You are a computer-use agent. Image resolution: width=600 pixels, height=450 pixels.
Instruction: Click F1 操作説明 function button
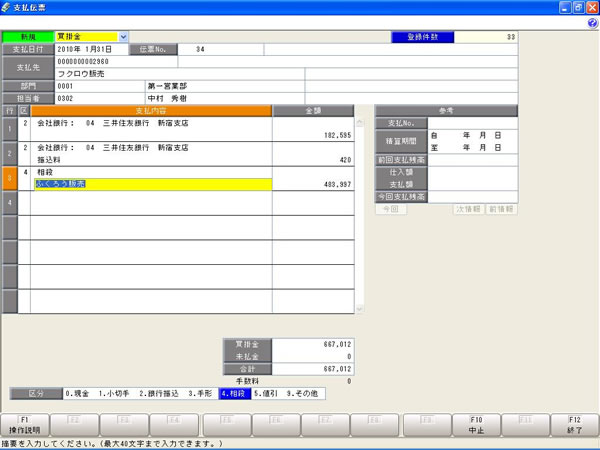click(x=25, y=425)
